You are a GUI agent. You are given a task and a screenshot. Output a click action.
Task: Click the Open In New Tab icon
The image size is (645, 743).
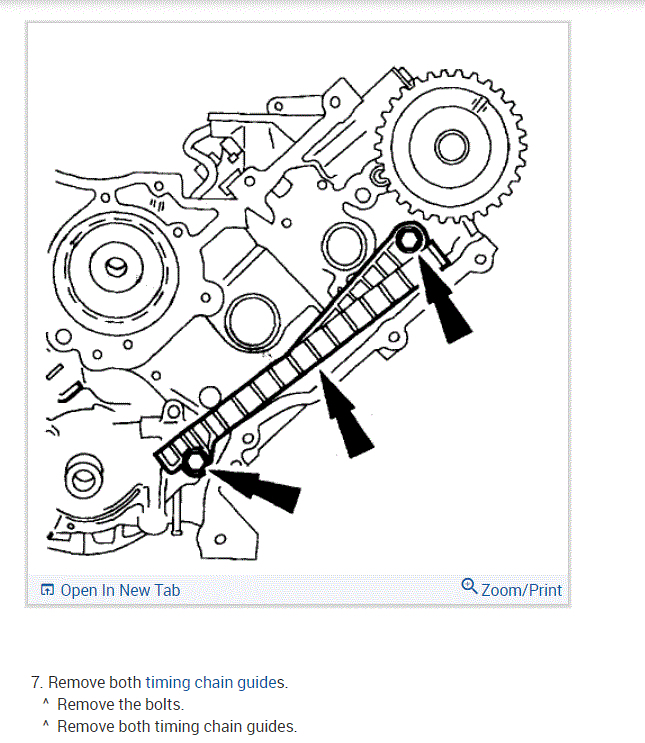coord(47,590)
